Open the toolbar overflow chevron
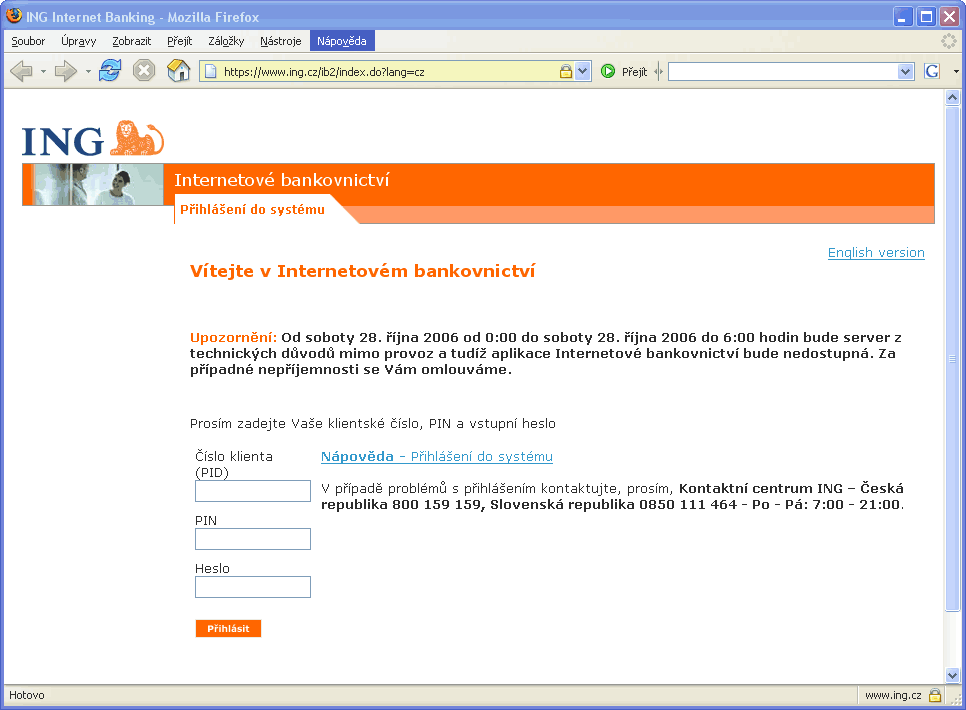The image size is (966, 710). click(x=956, y=71)
